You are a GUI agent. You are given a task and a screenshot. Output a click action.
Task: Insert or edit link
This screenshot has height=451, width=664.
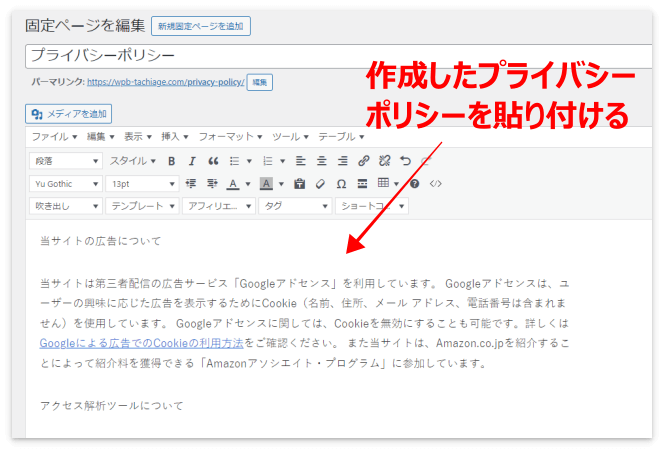[x=364, y=161]
